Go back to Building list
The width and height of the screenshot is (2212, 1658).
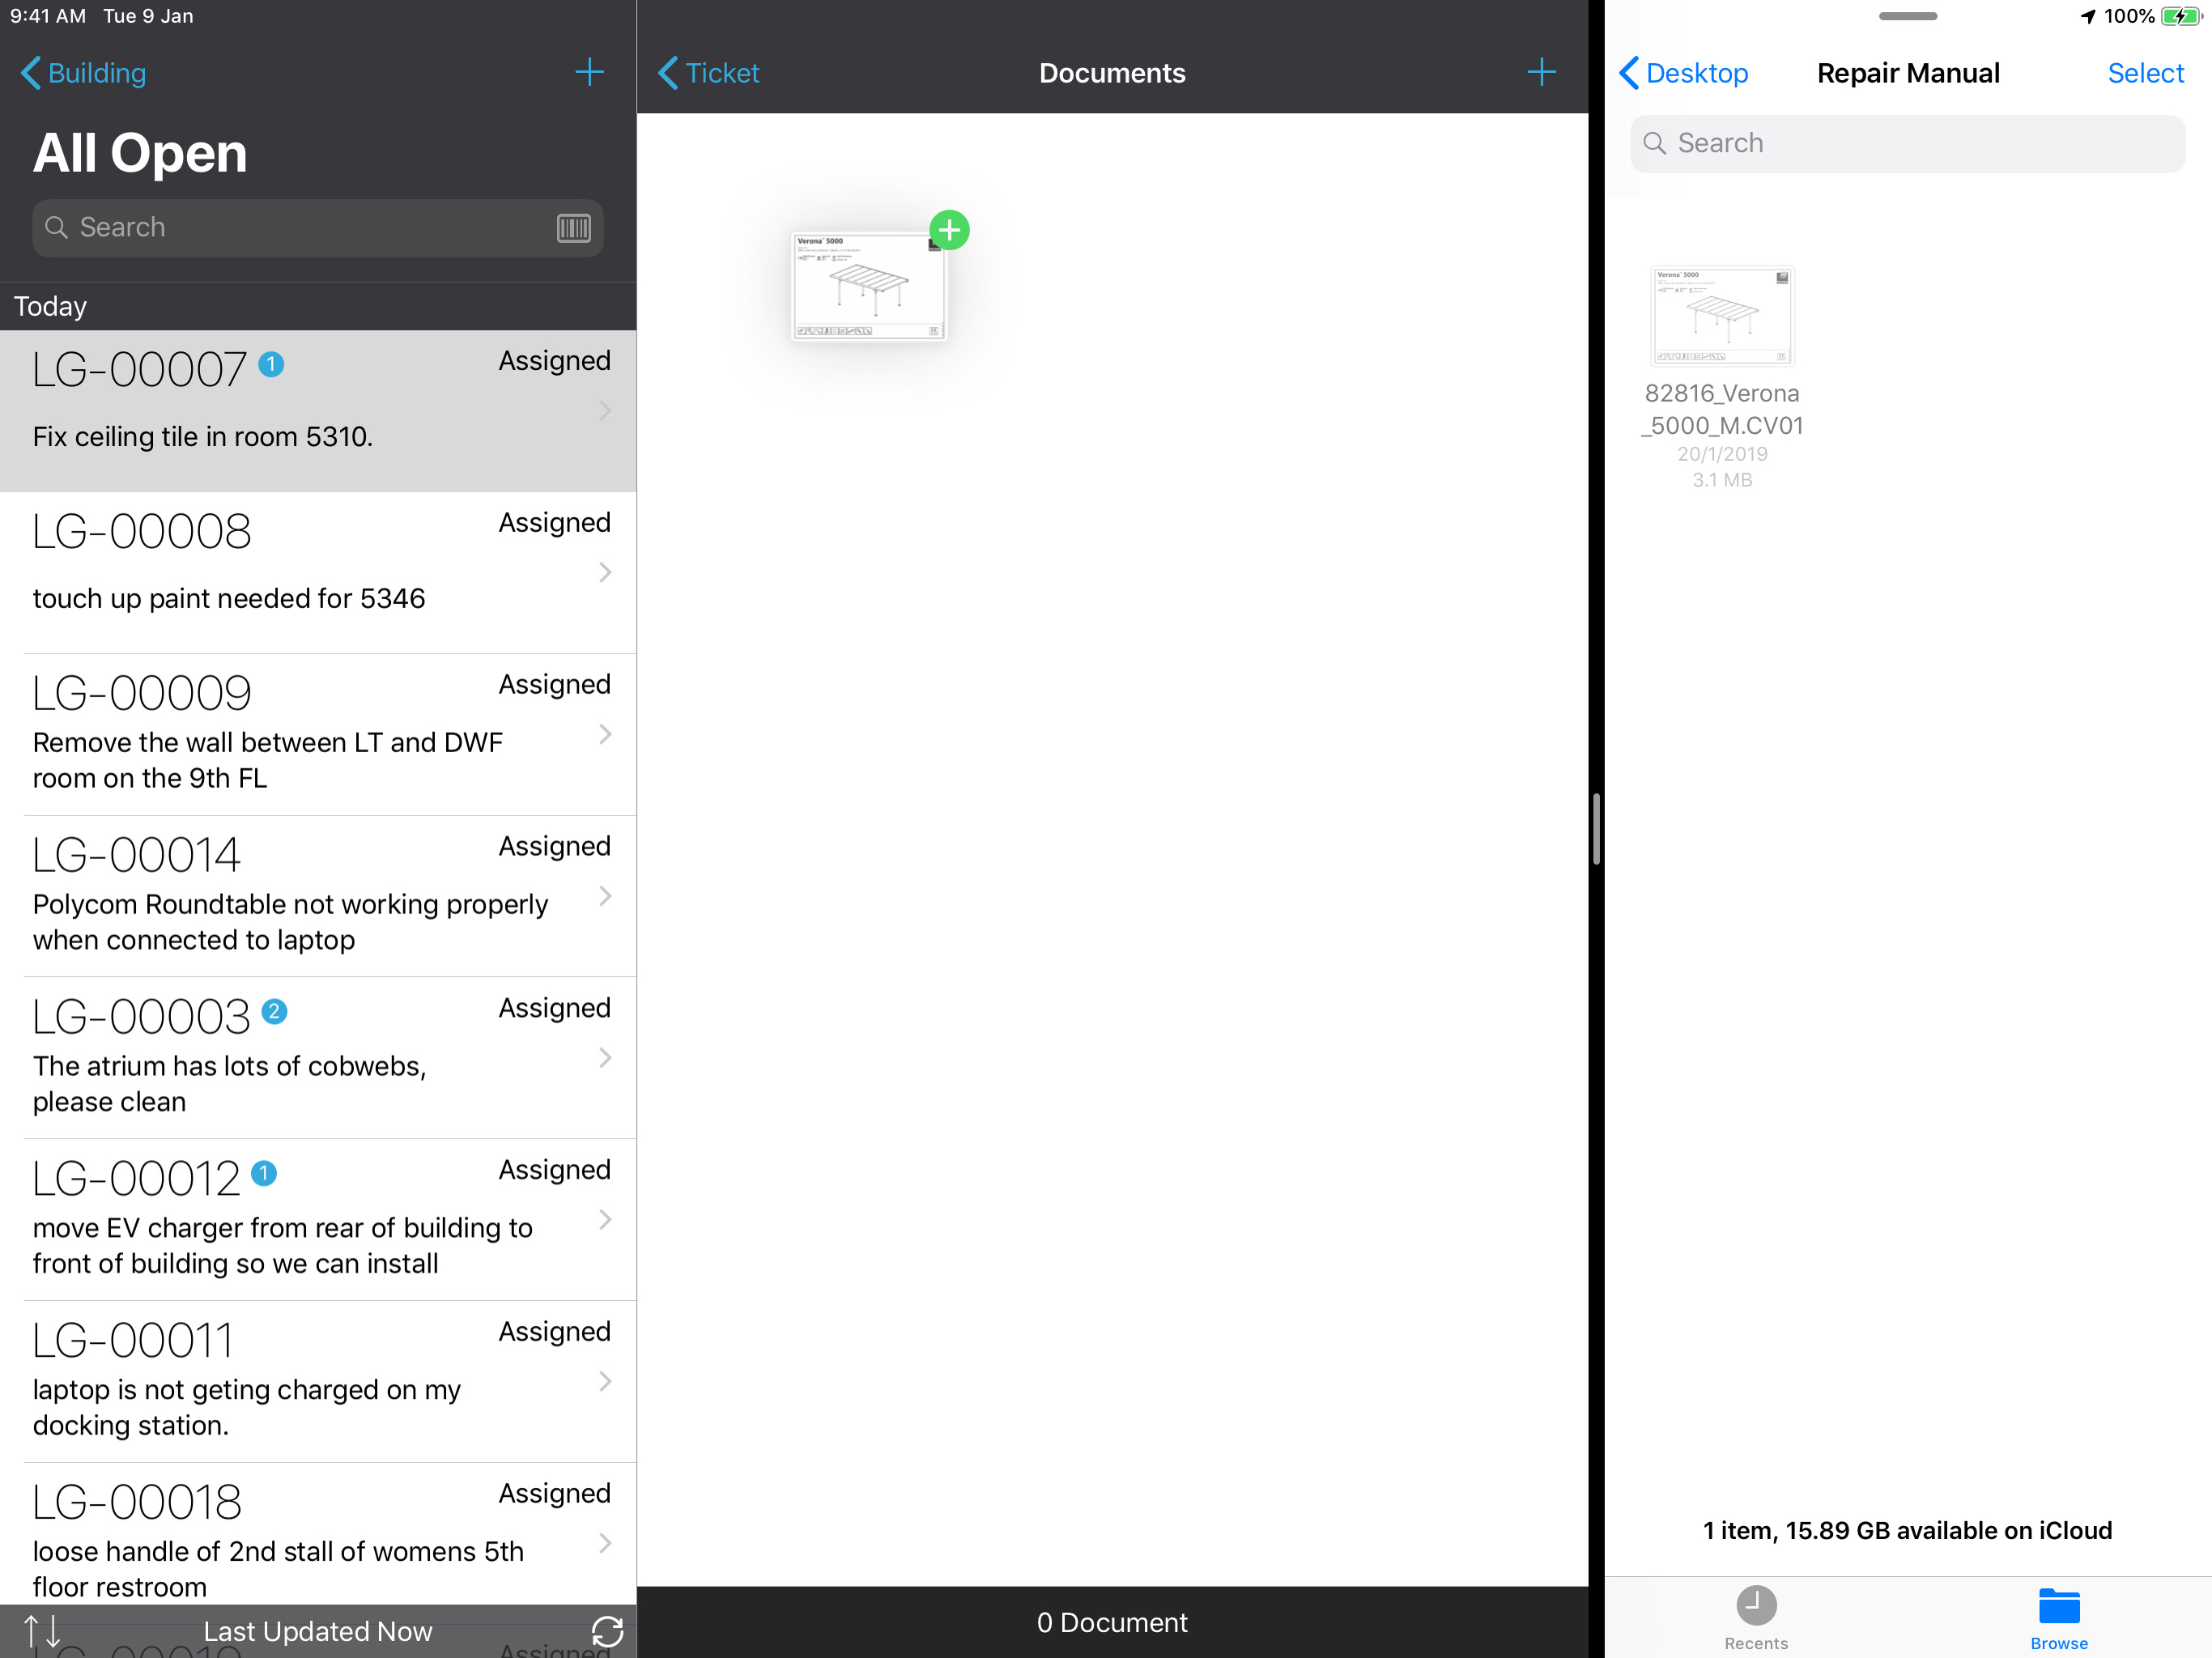click(x=84, y=73)
